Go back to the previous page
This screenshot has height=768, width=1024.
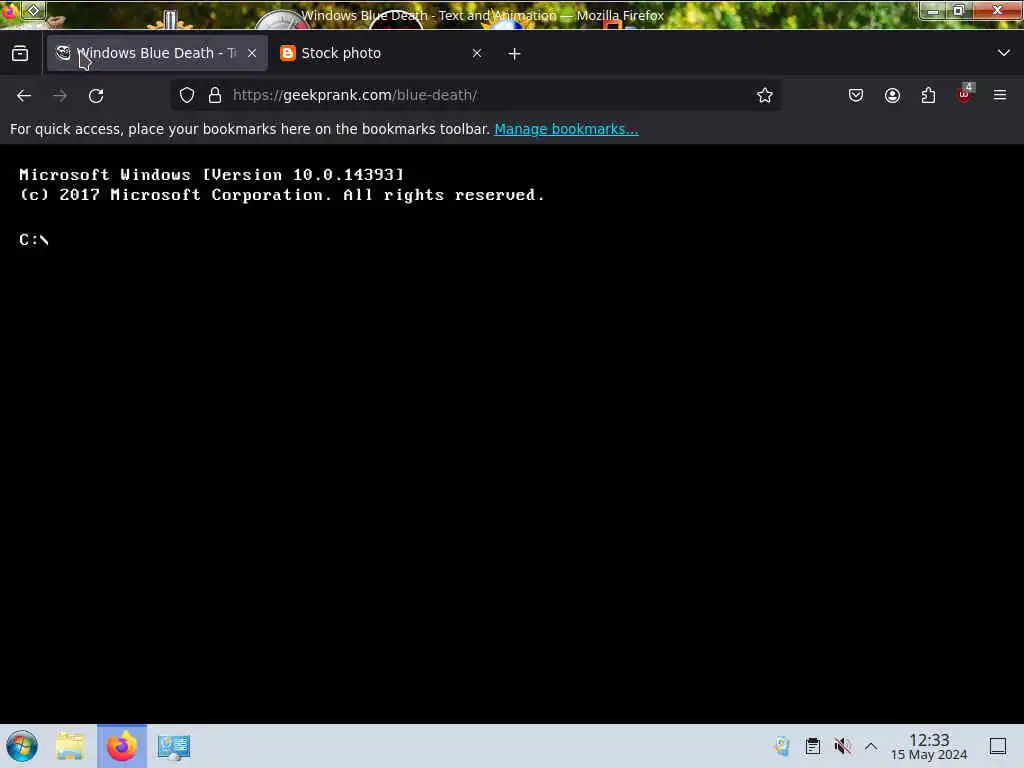click(24, 96)
